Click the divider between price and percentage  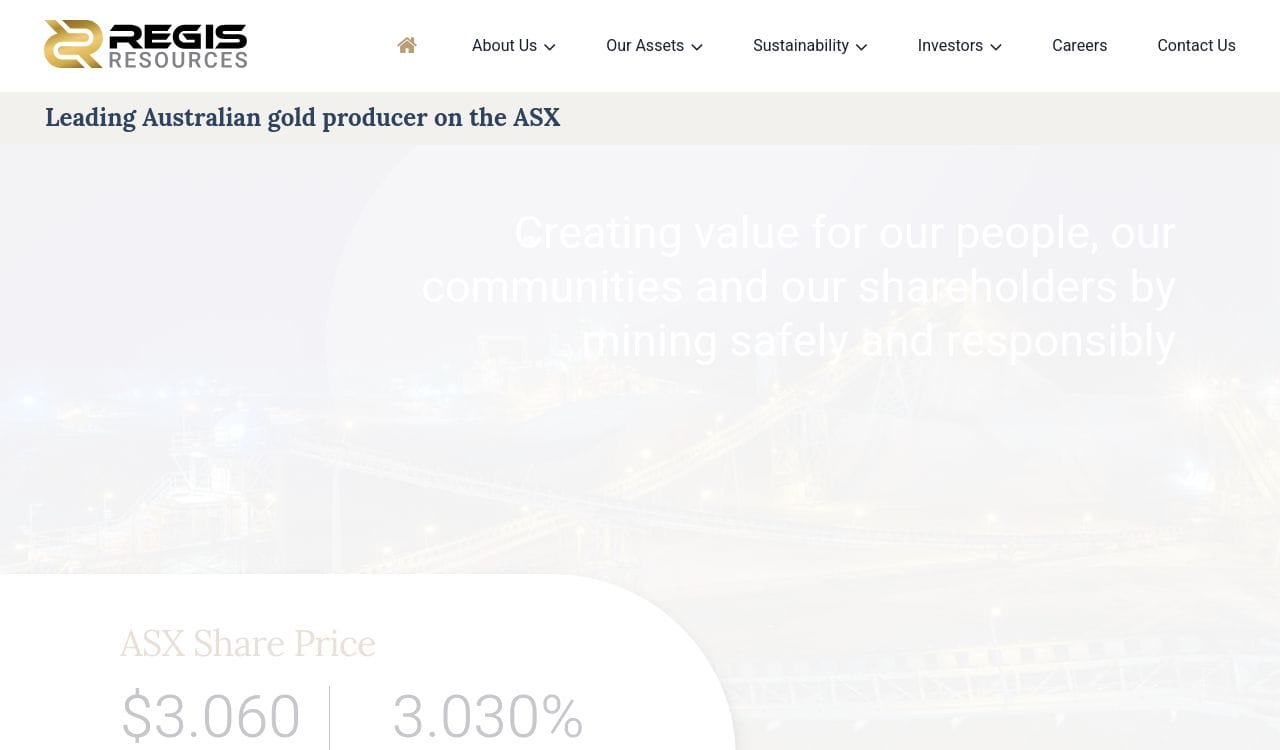(x=329, y=716)
